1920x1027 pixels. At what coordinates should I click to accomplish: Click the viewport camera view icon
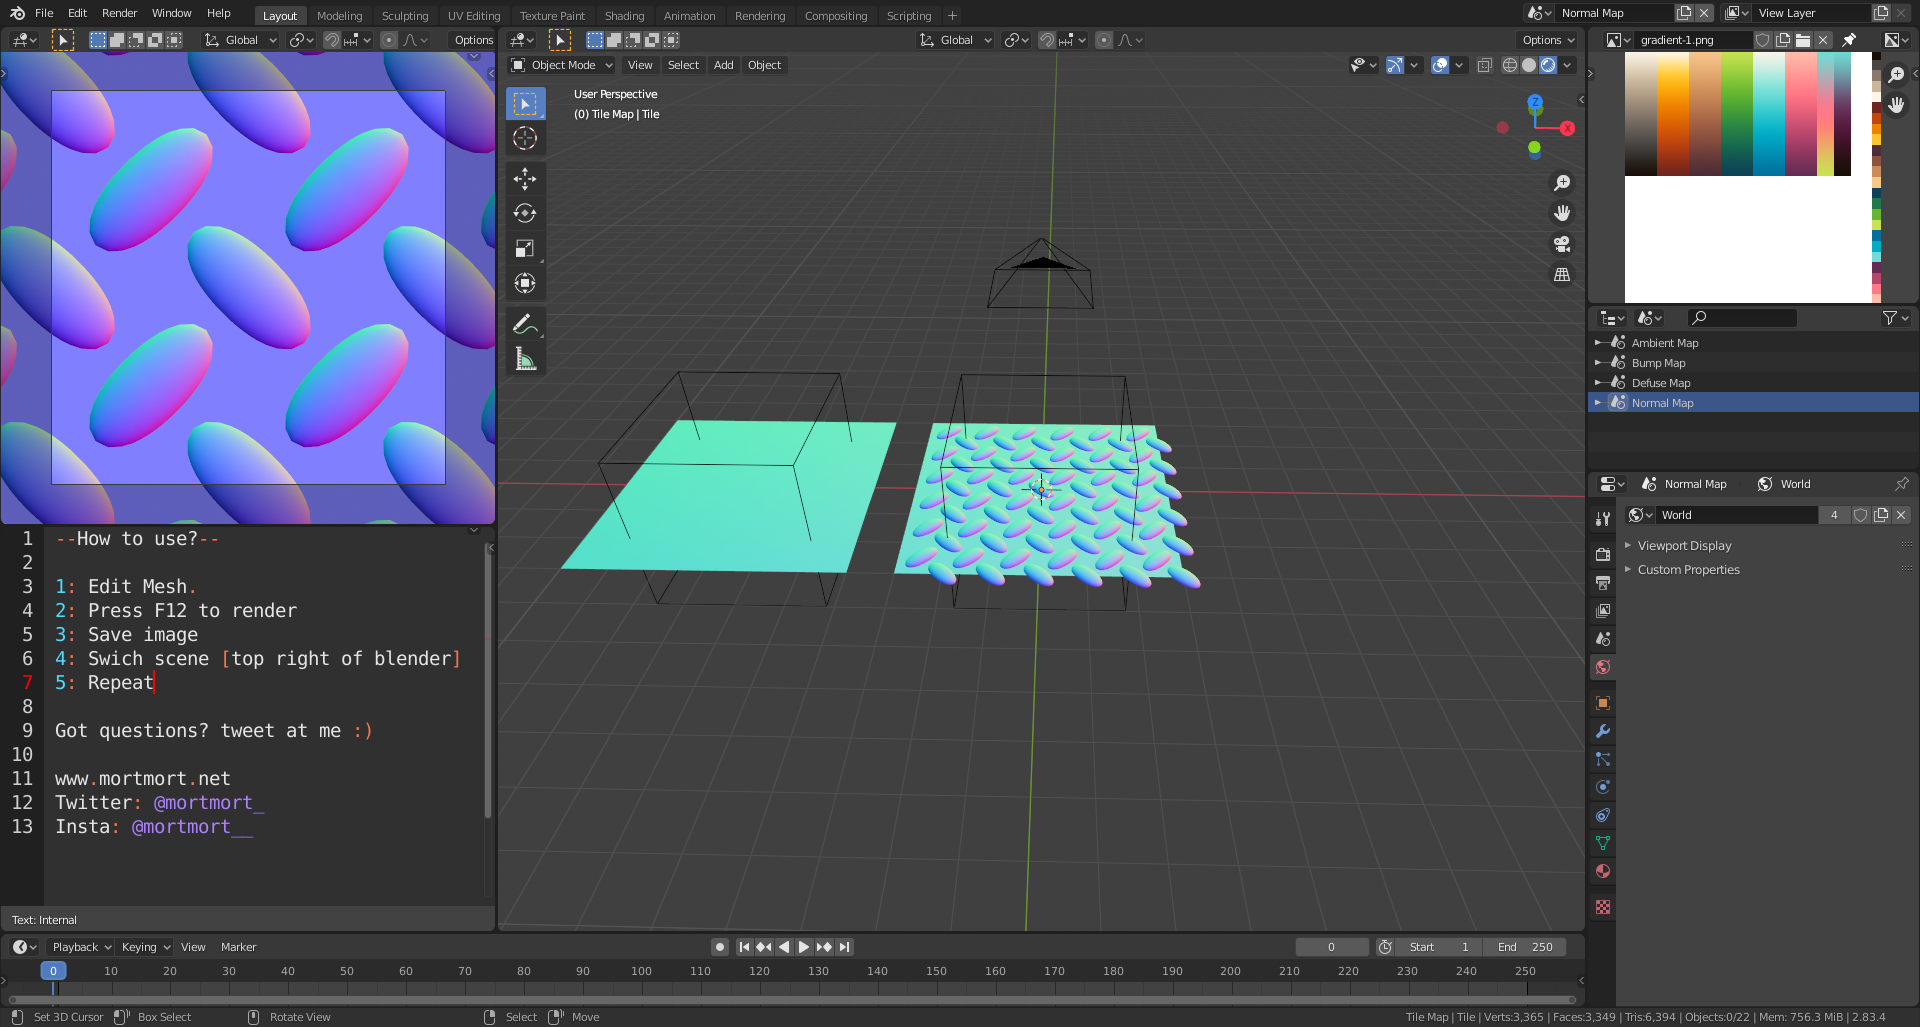(1562, 244)
